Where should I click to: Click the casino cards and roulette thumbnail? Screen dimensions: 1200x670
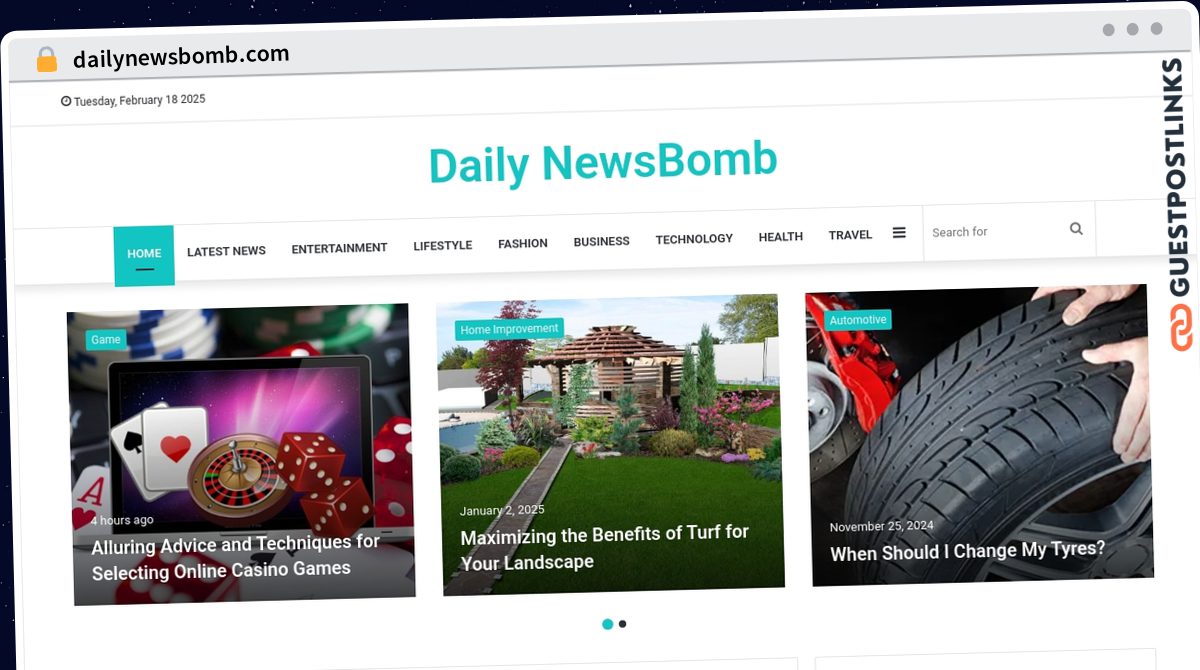coord(242,454)
